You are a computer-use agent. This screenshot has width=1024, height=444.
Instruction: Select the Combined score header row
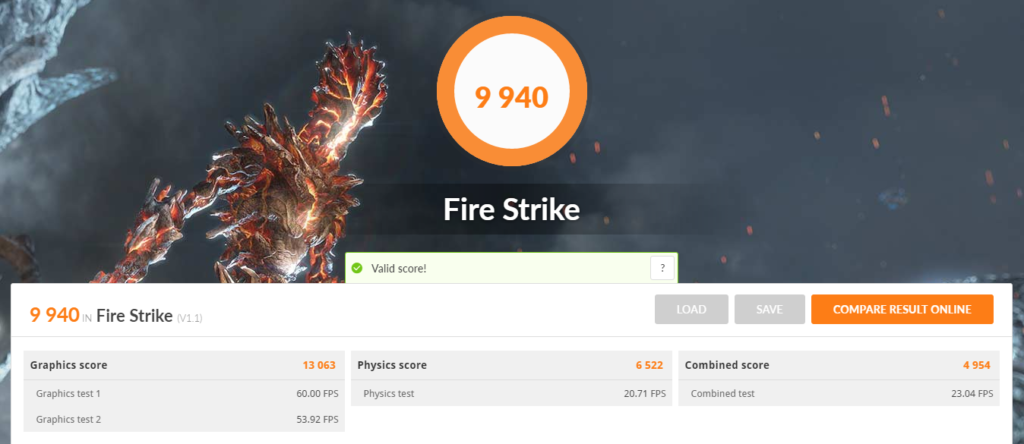[839, 365]
